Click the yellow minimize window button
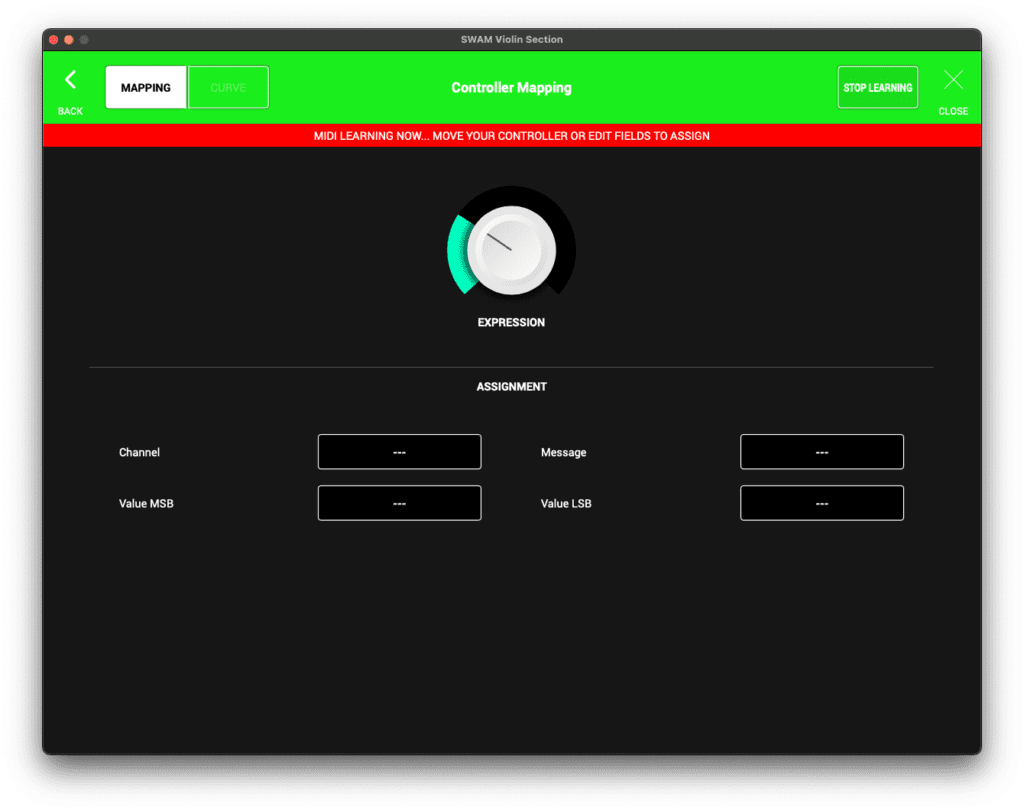 coord(69,40)
